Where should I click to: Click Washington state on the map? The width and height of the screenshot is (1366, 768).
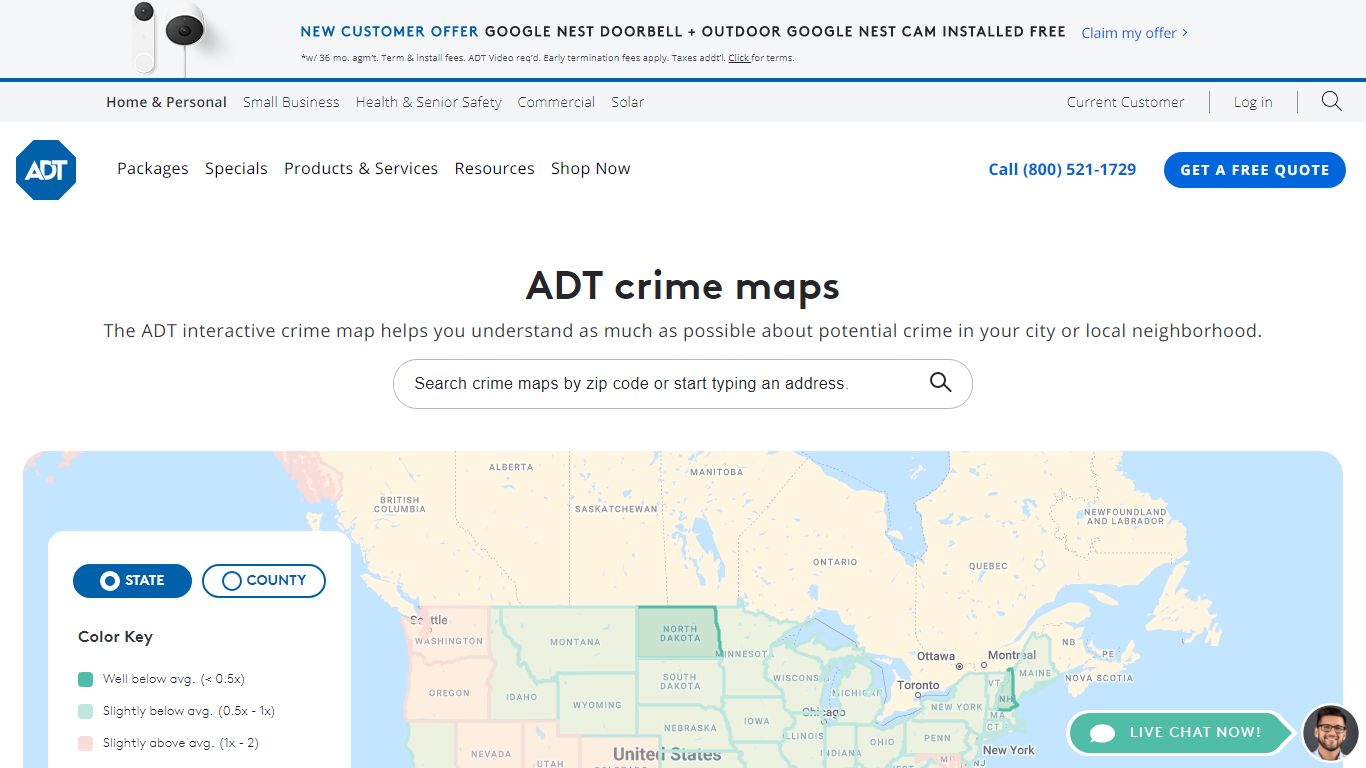tap(447, 636)
